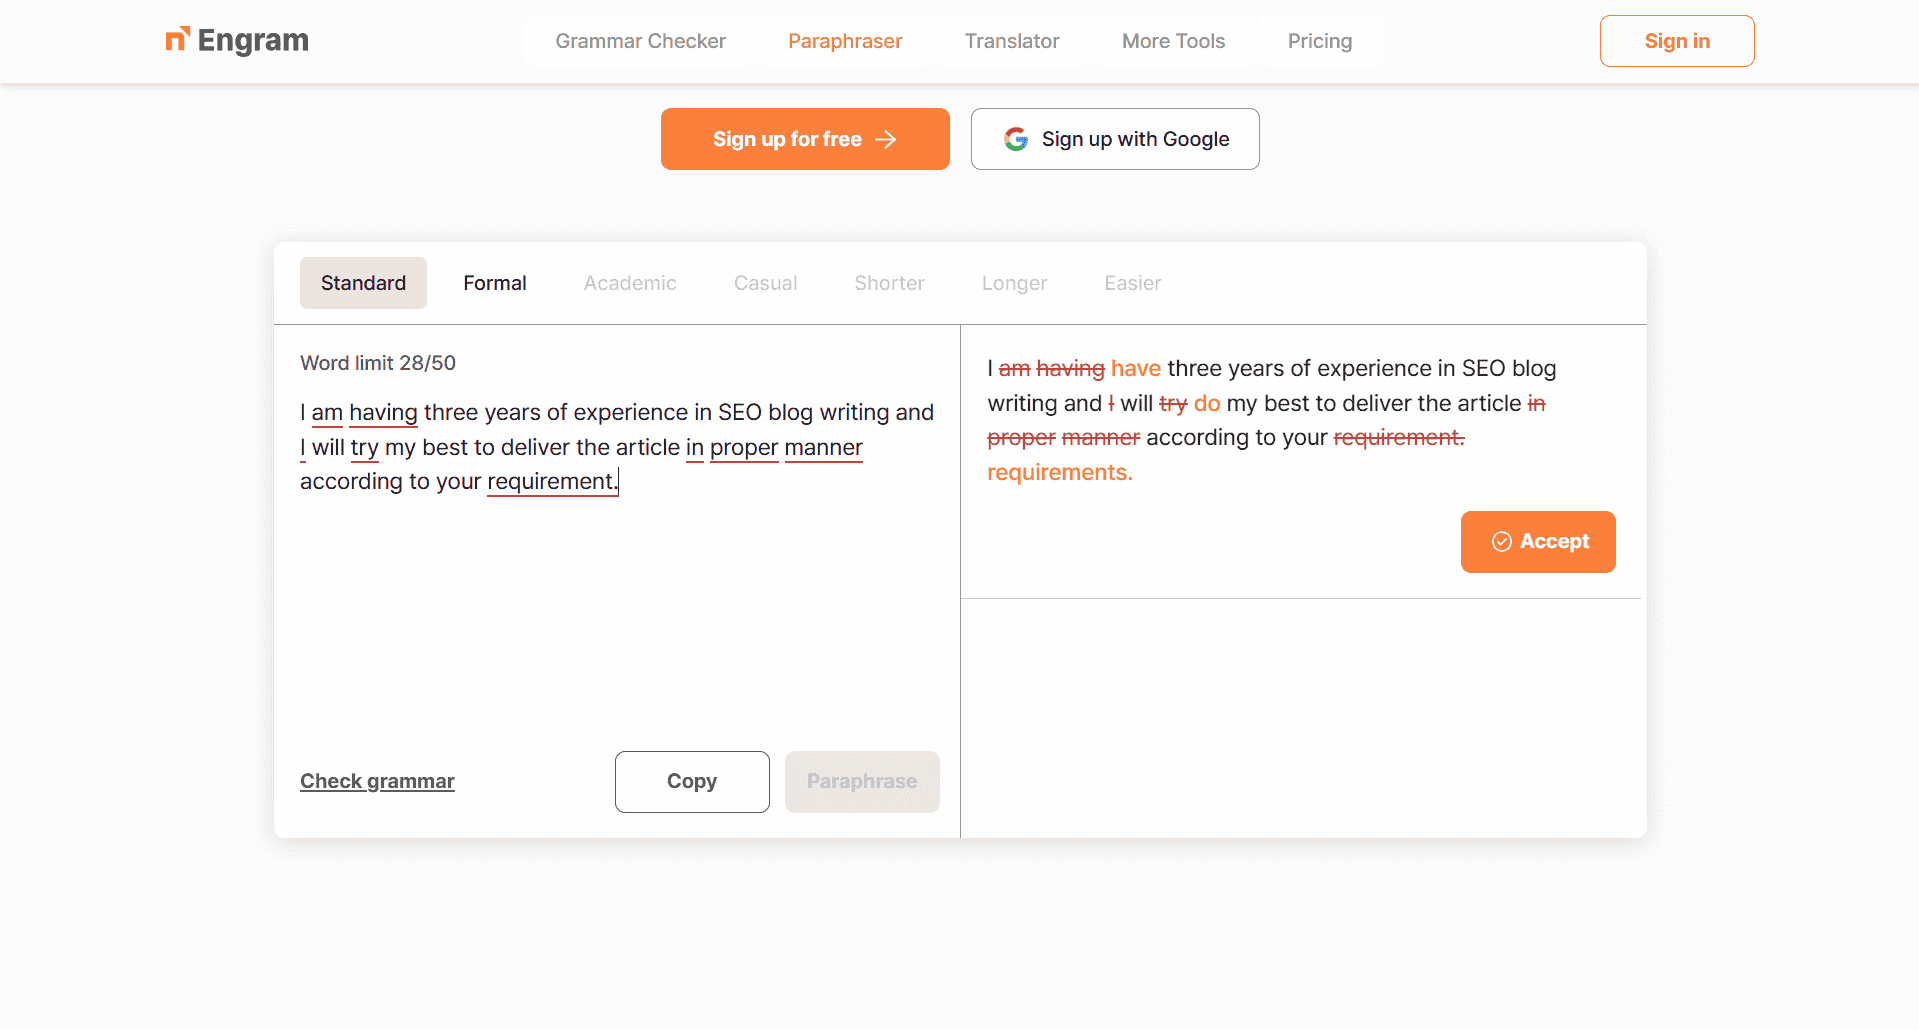This screenshot has width=1919, height=1030.
Task: Open the Translator tool
Action: point(1011,41)
